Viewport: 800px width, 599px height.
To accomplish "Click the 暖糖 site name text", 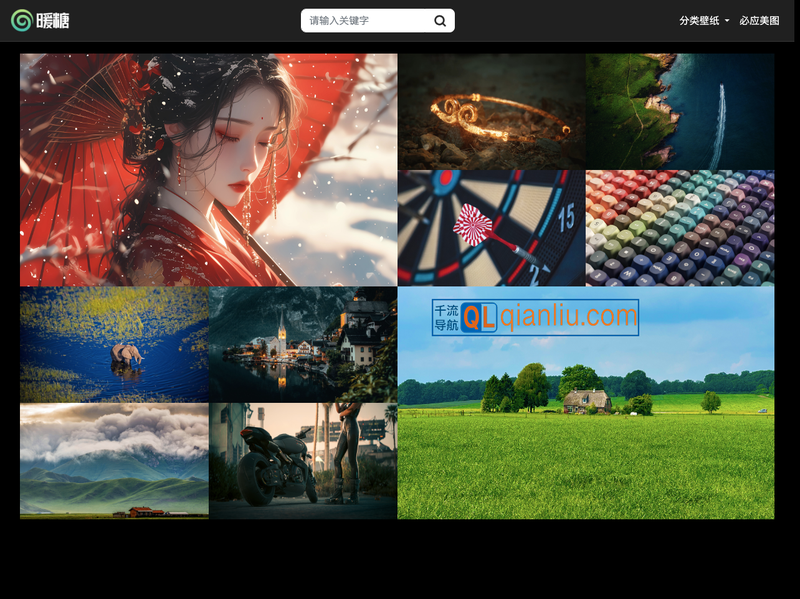I will 54,20.
